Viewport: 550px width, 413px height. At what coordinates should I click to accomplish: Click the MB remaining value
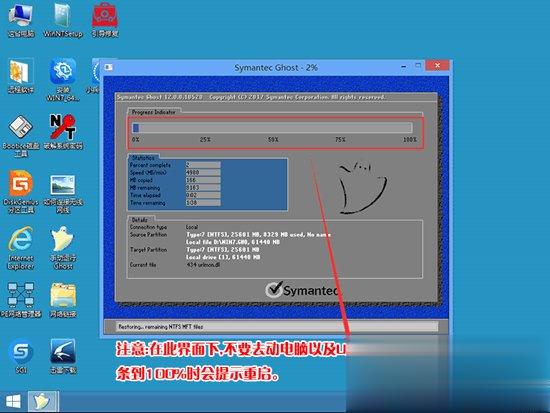[x=203, y=188]
